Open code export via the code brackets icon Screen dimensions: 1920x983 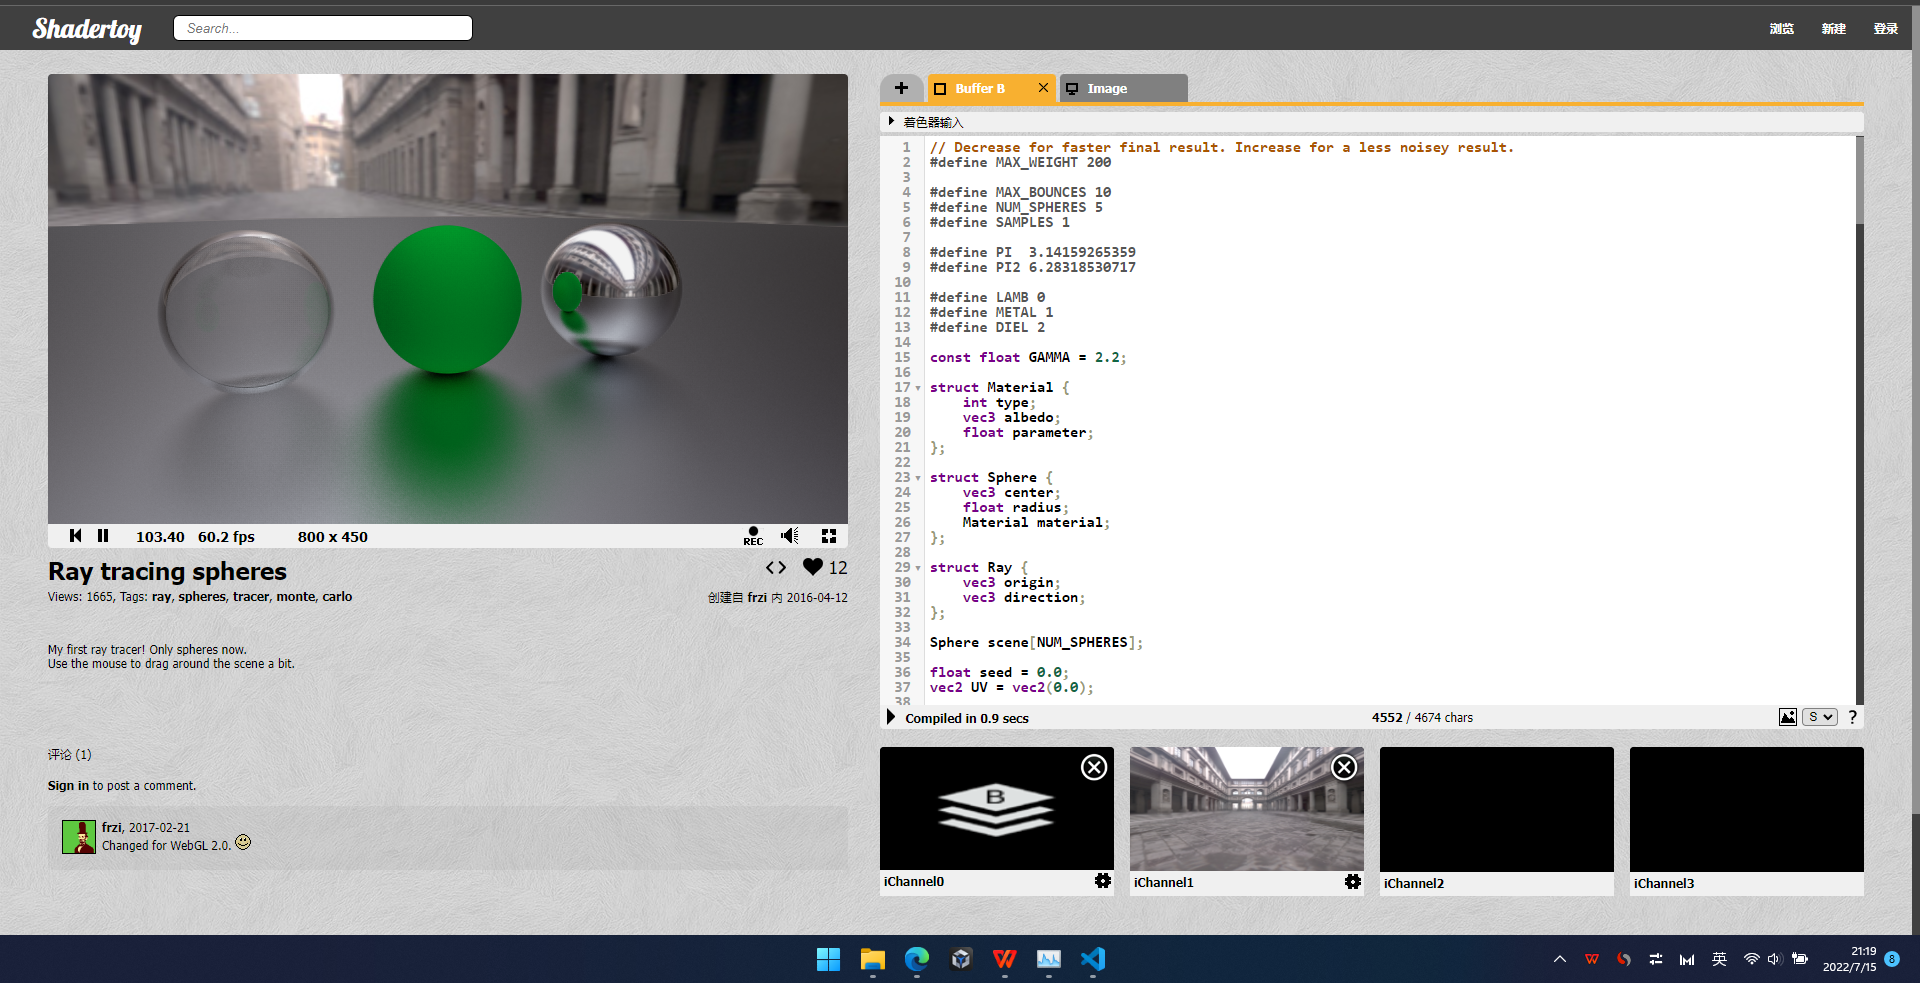click(776, 567)
